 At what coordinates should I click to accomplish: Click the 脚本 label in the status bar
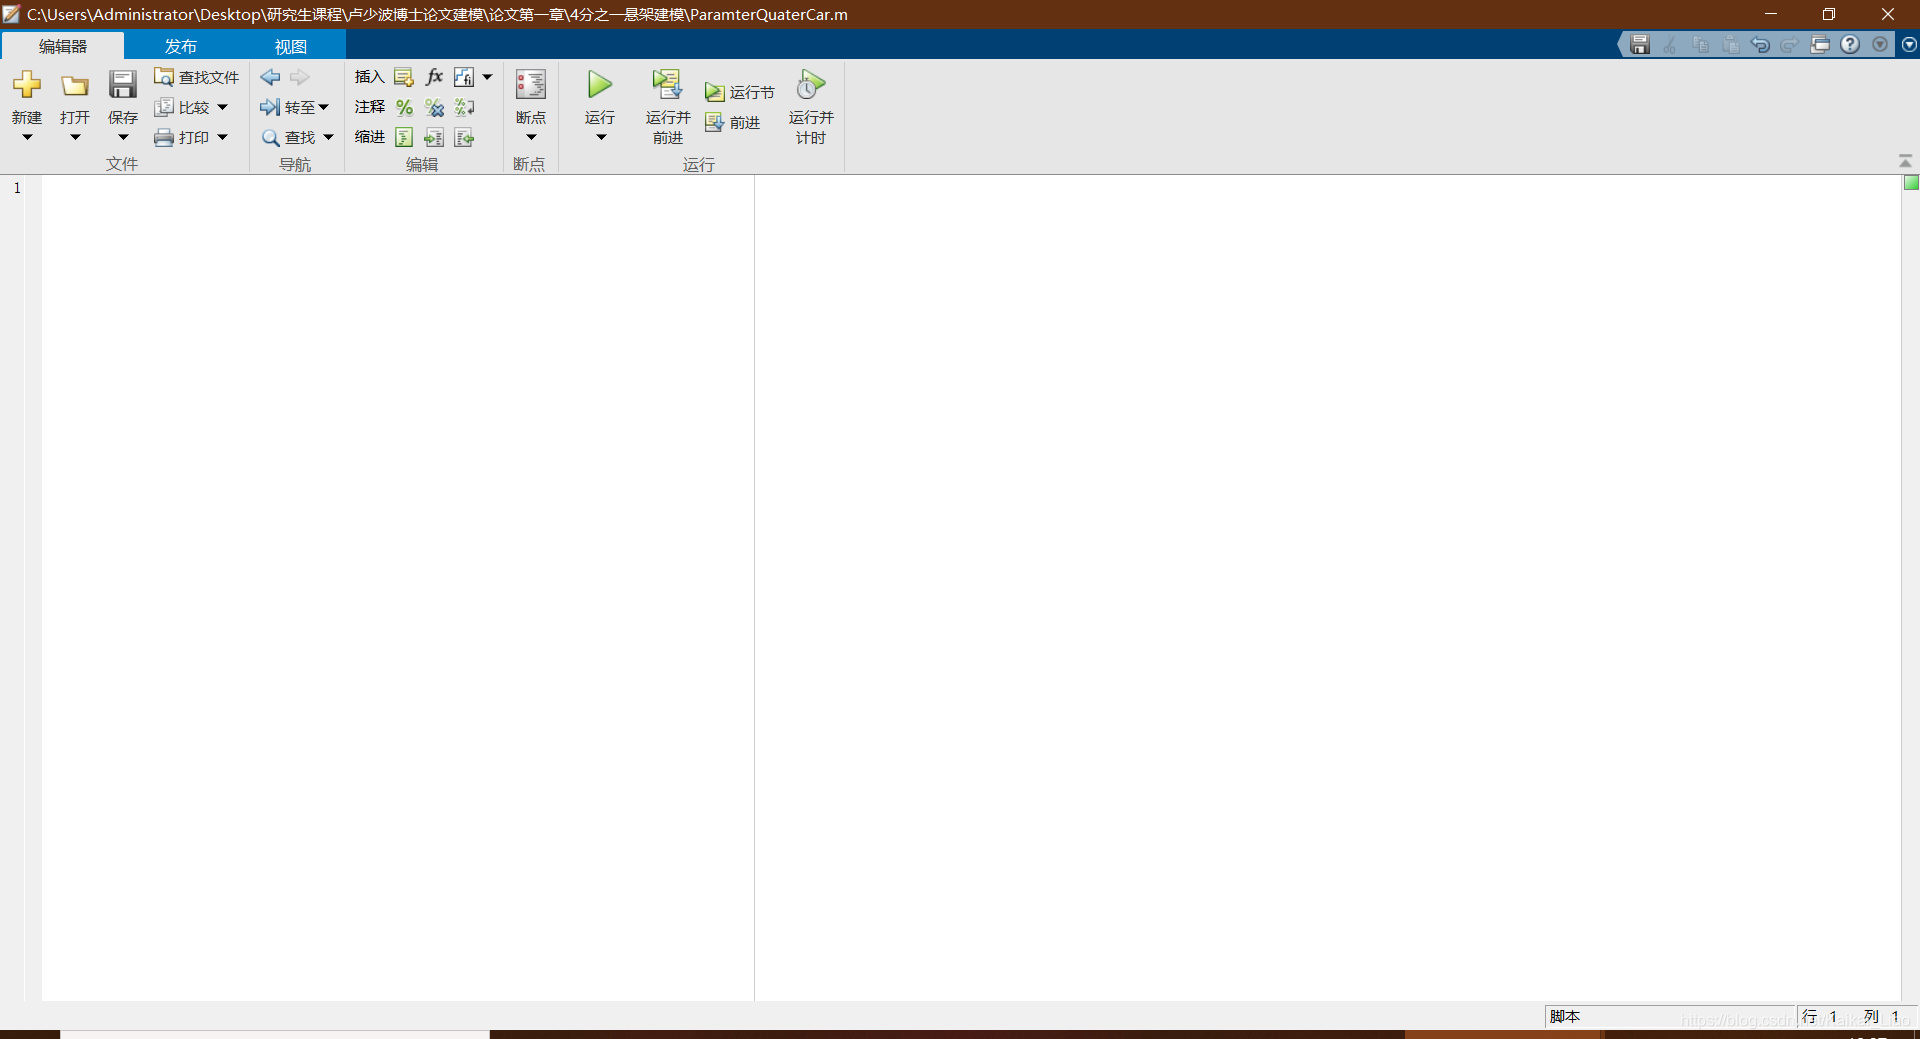1565,1016
